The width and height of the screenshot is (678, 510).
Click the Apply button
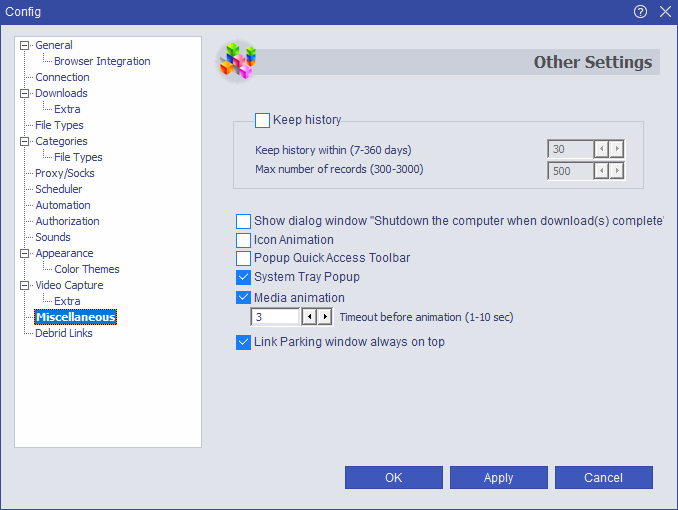[499, 478]
